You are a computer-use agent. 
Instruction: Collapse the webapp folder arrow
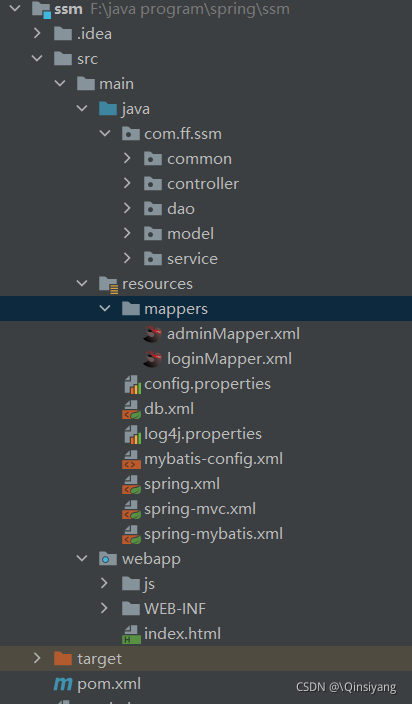tap(82, 559)
